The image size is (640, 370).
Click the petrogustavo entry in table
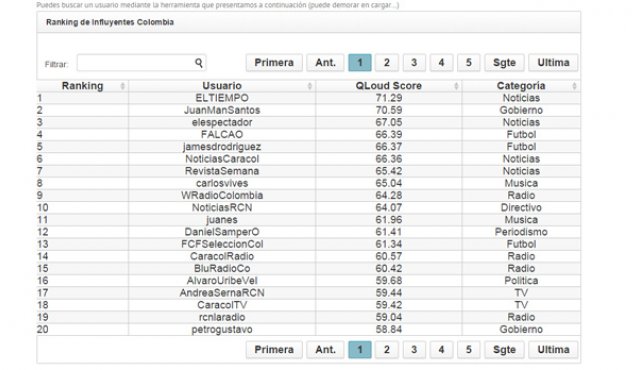(x=222, y=329)
